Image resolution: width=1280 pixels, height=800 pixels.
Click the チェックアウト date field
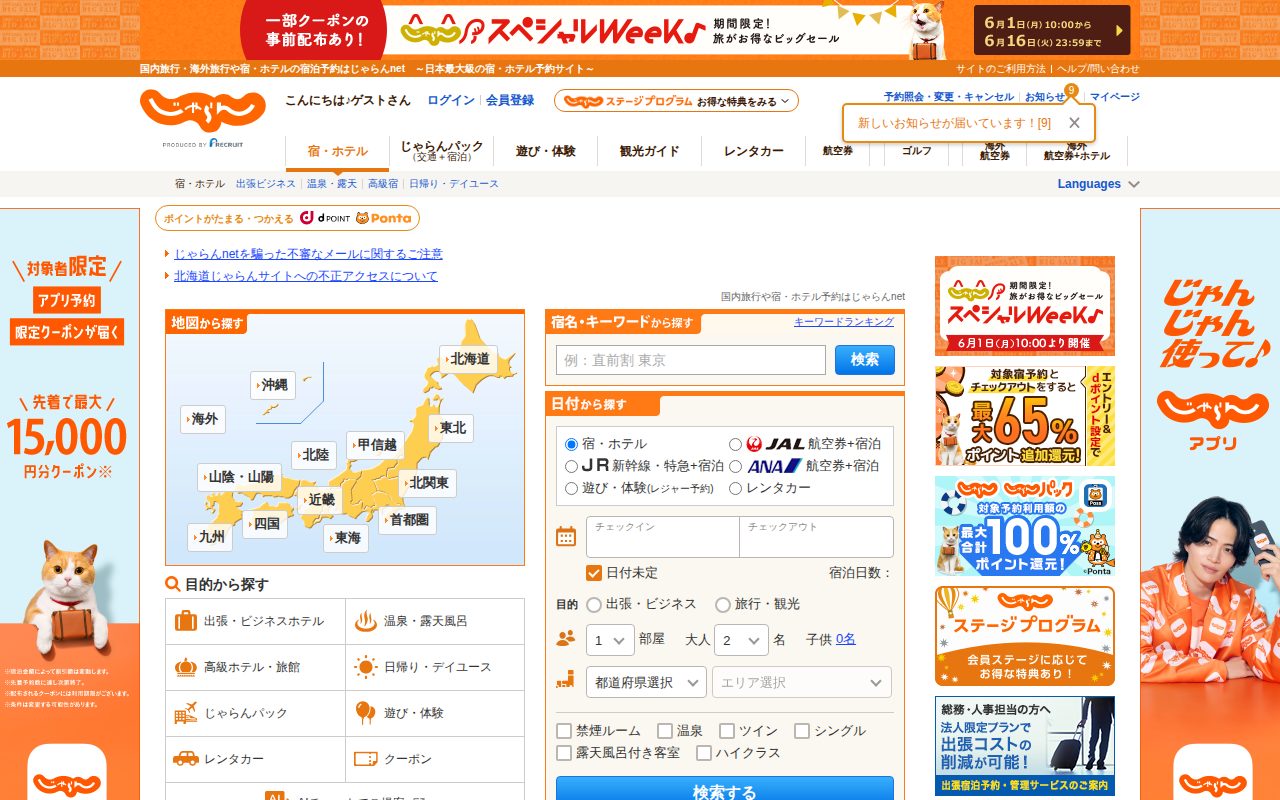817,537
